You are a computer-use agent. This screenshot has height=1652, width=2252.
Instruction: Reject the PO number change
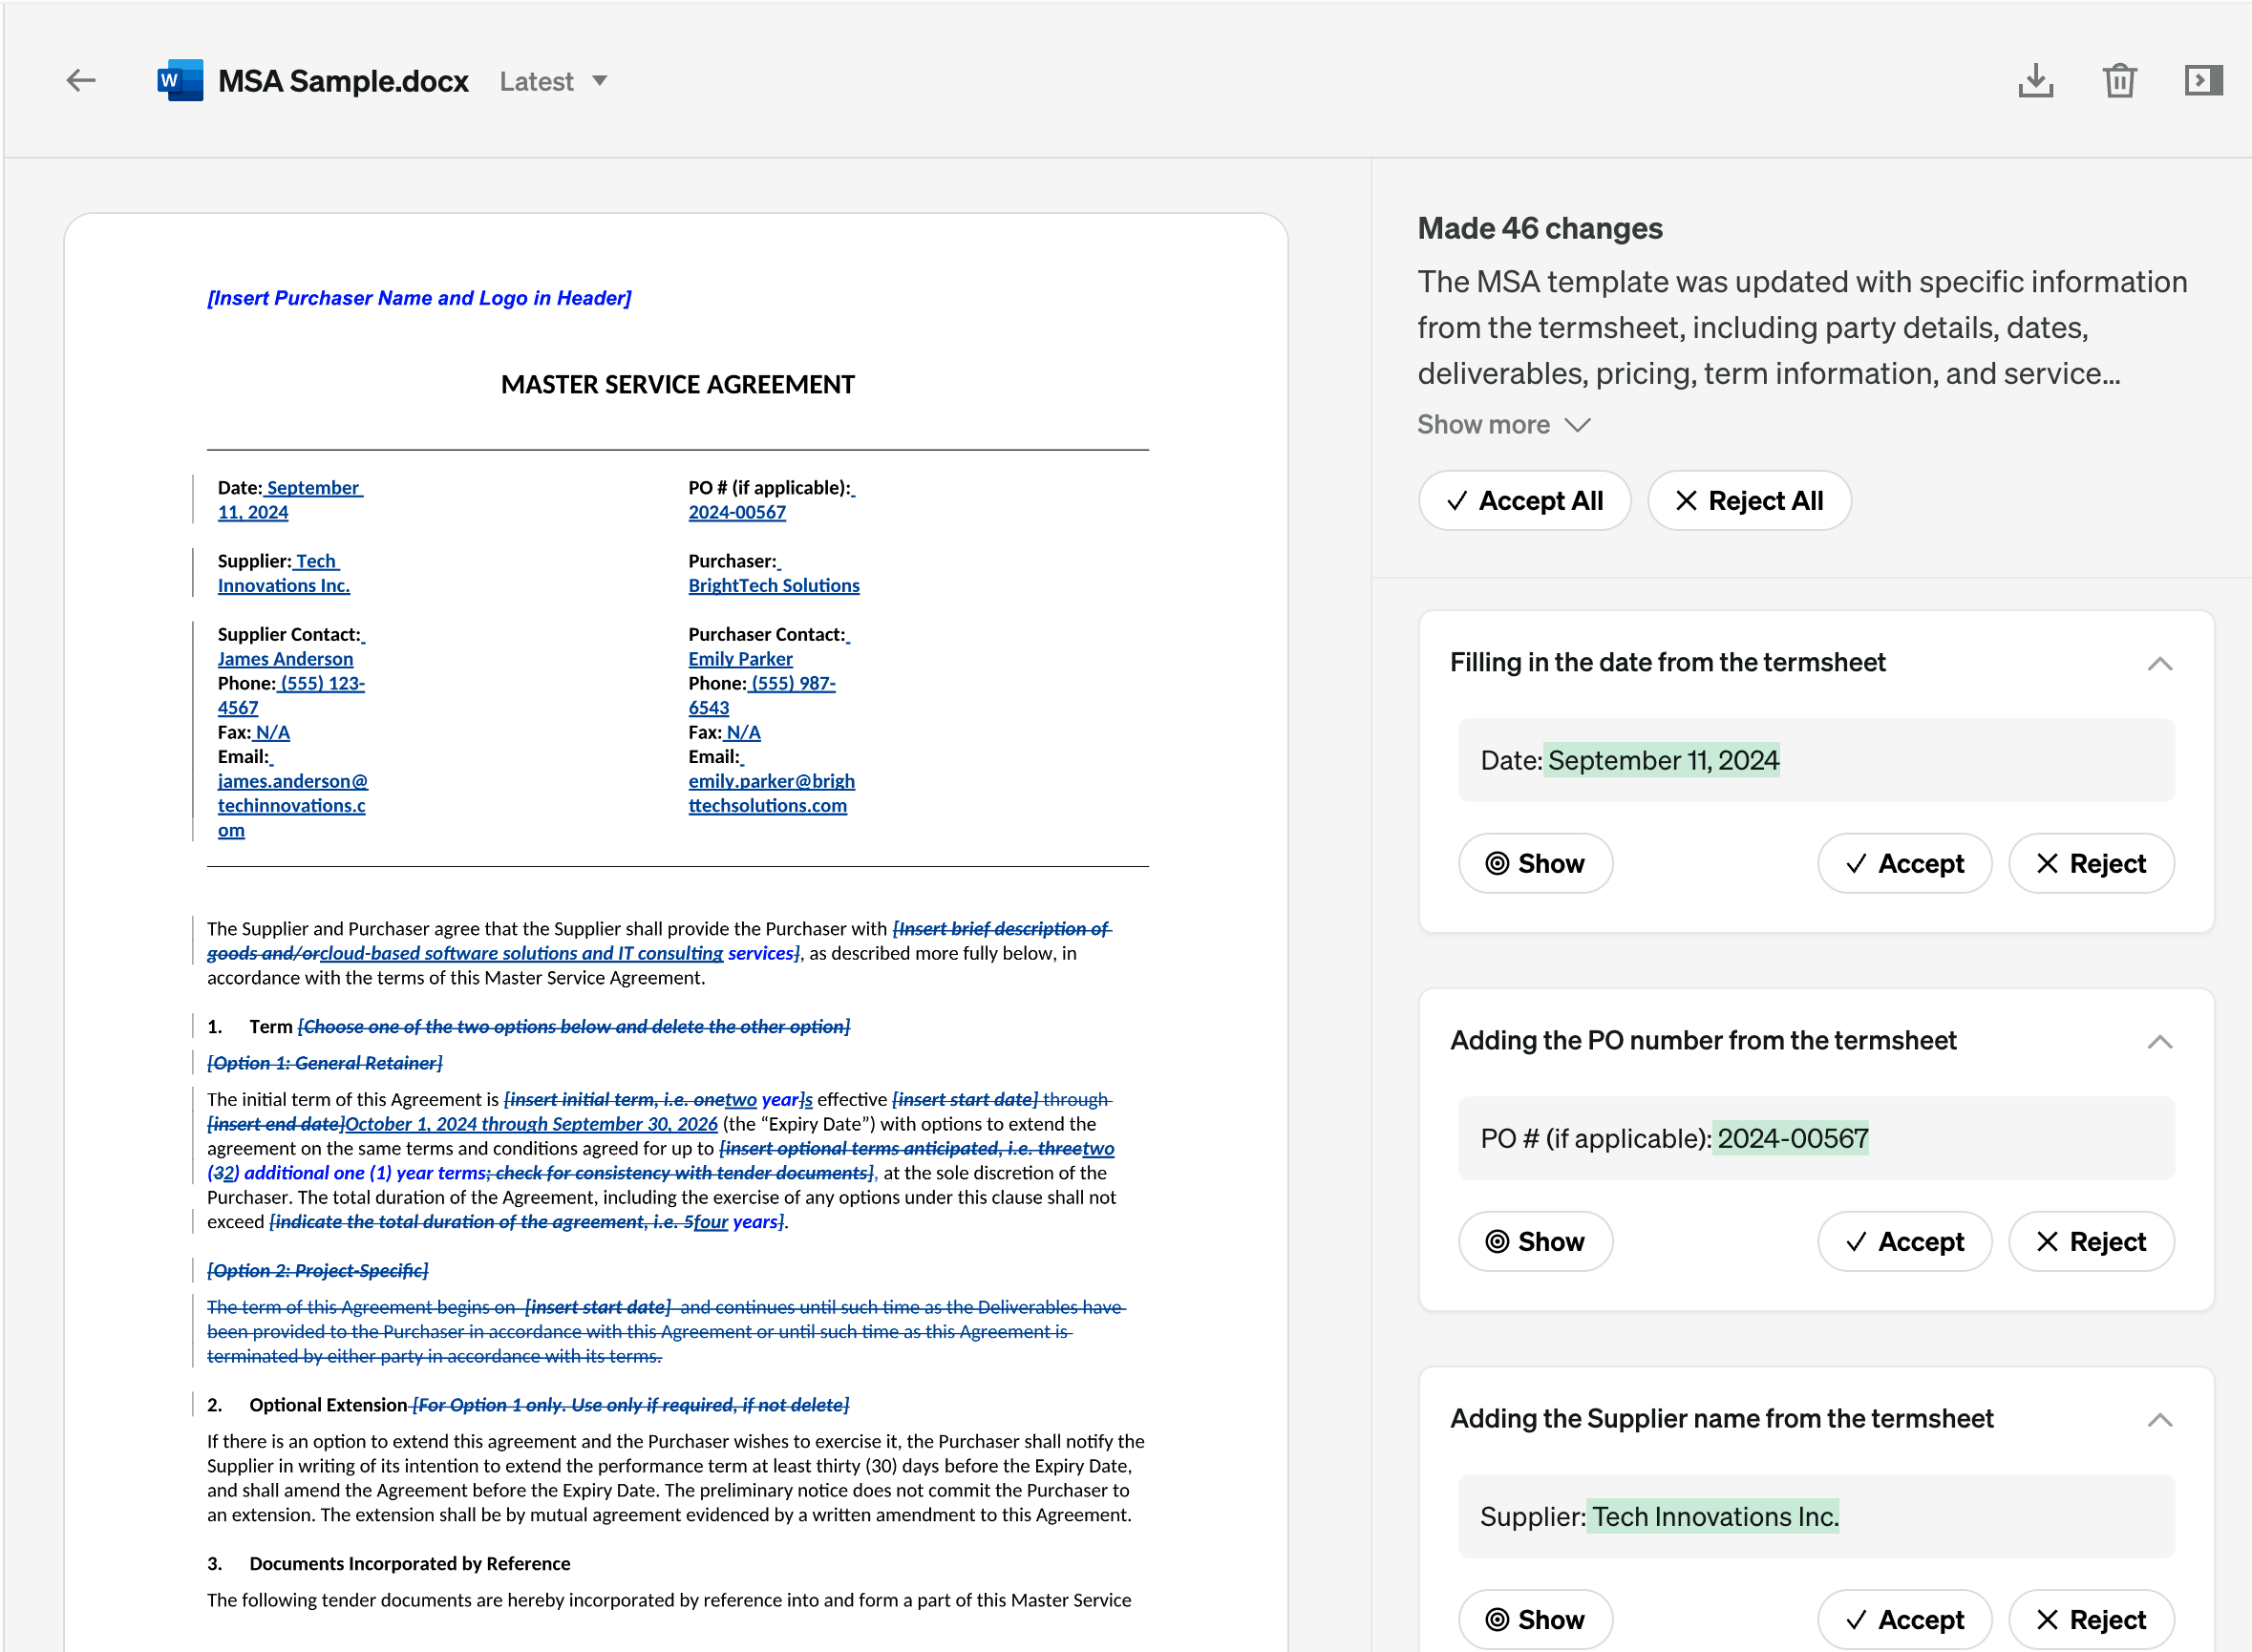2091,1241
